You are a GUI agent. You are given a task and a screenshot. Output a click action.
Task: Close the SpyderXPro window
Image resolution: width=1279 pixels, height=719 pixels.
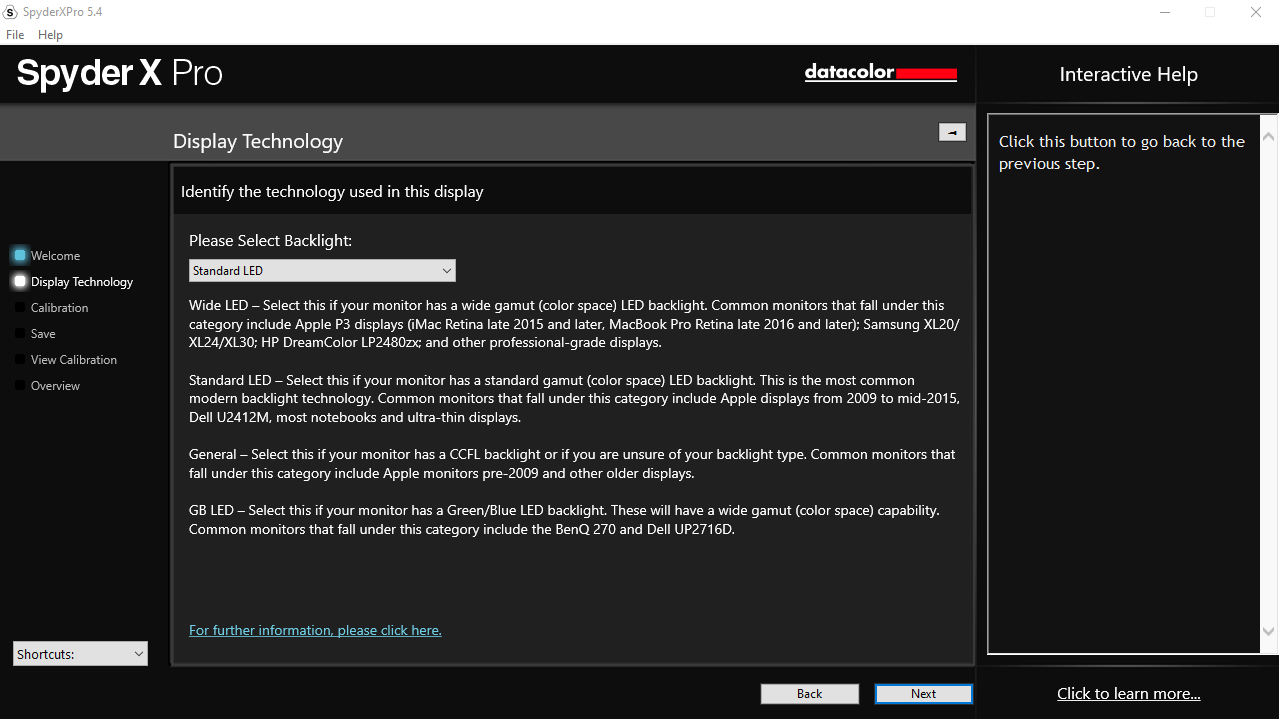click(1256, 12)
